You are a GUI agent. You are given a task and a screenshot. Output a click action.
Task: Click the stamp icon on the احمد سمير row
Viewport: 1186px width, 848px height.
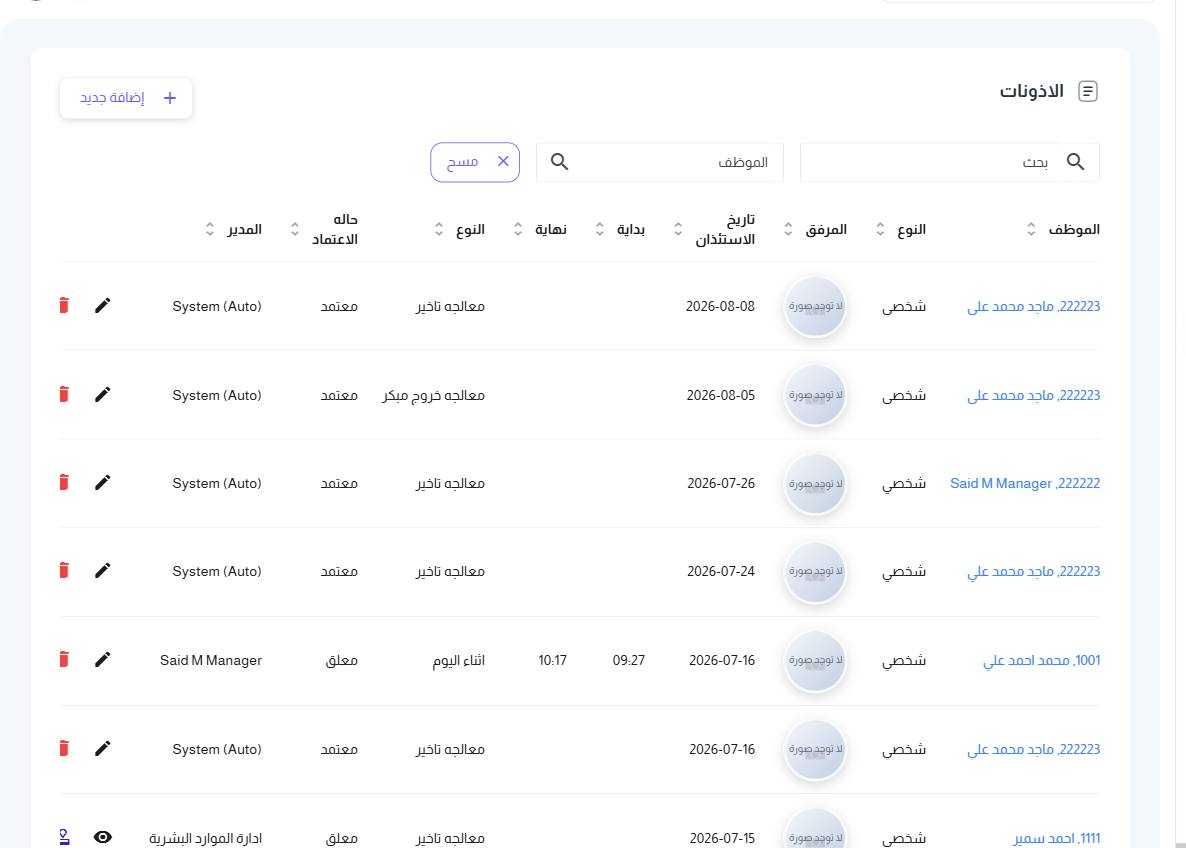click(64, 837)
